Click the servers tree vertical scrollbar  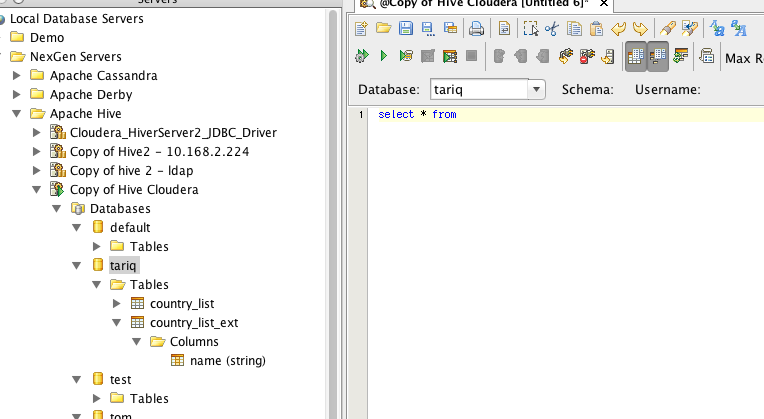point(333,214)
